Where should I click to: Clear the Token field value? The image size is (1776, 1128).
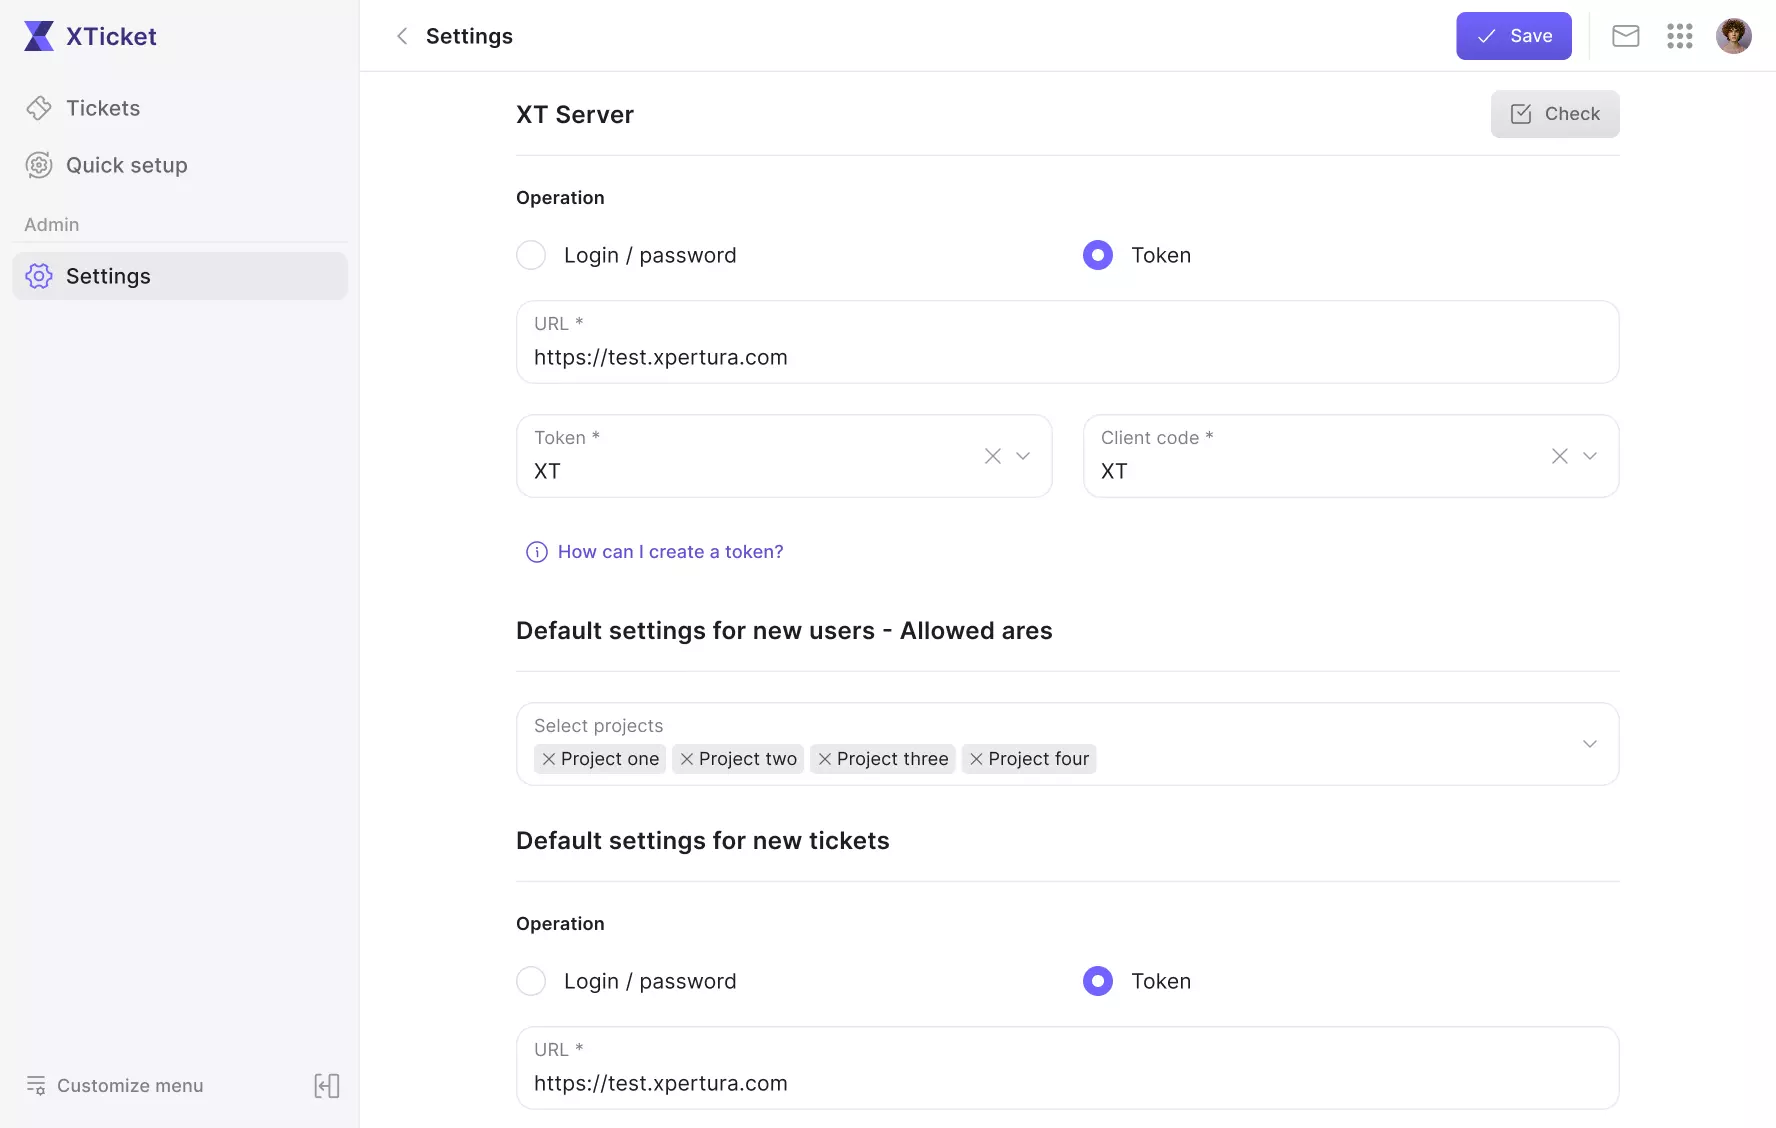(993, 456)
